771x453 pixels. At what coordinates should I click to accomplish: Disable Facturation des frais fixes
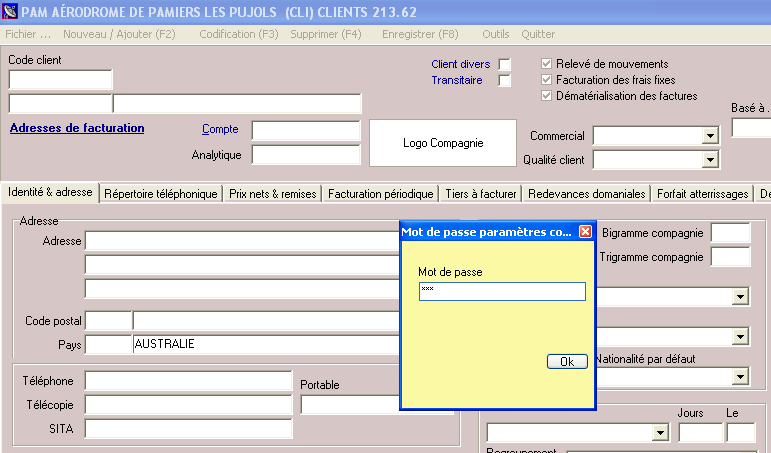[x=547, y=80]
